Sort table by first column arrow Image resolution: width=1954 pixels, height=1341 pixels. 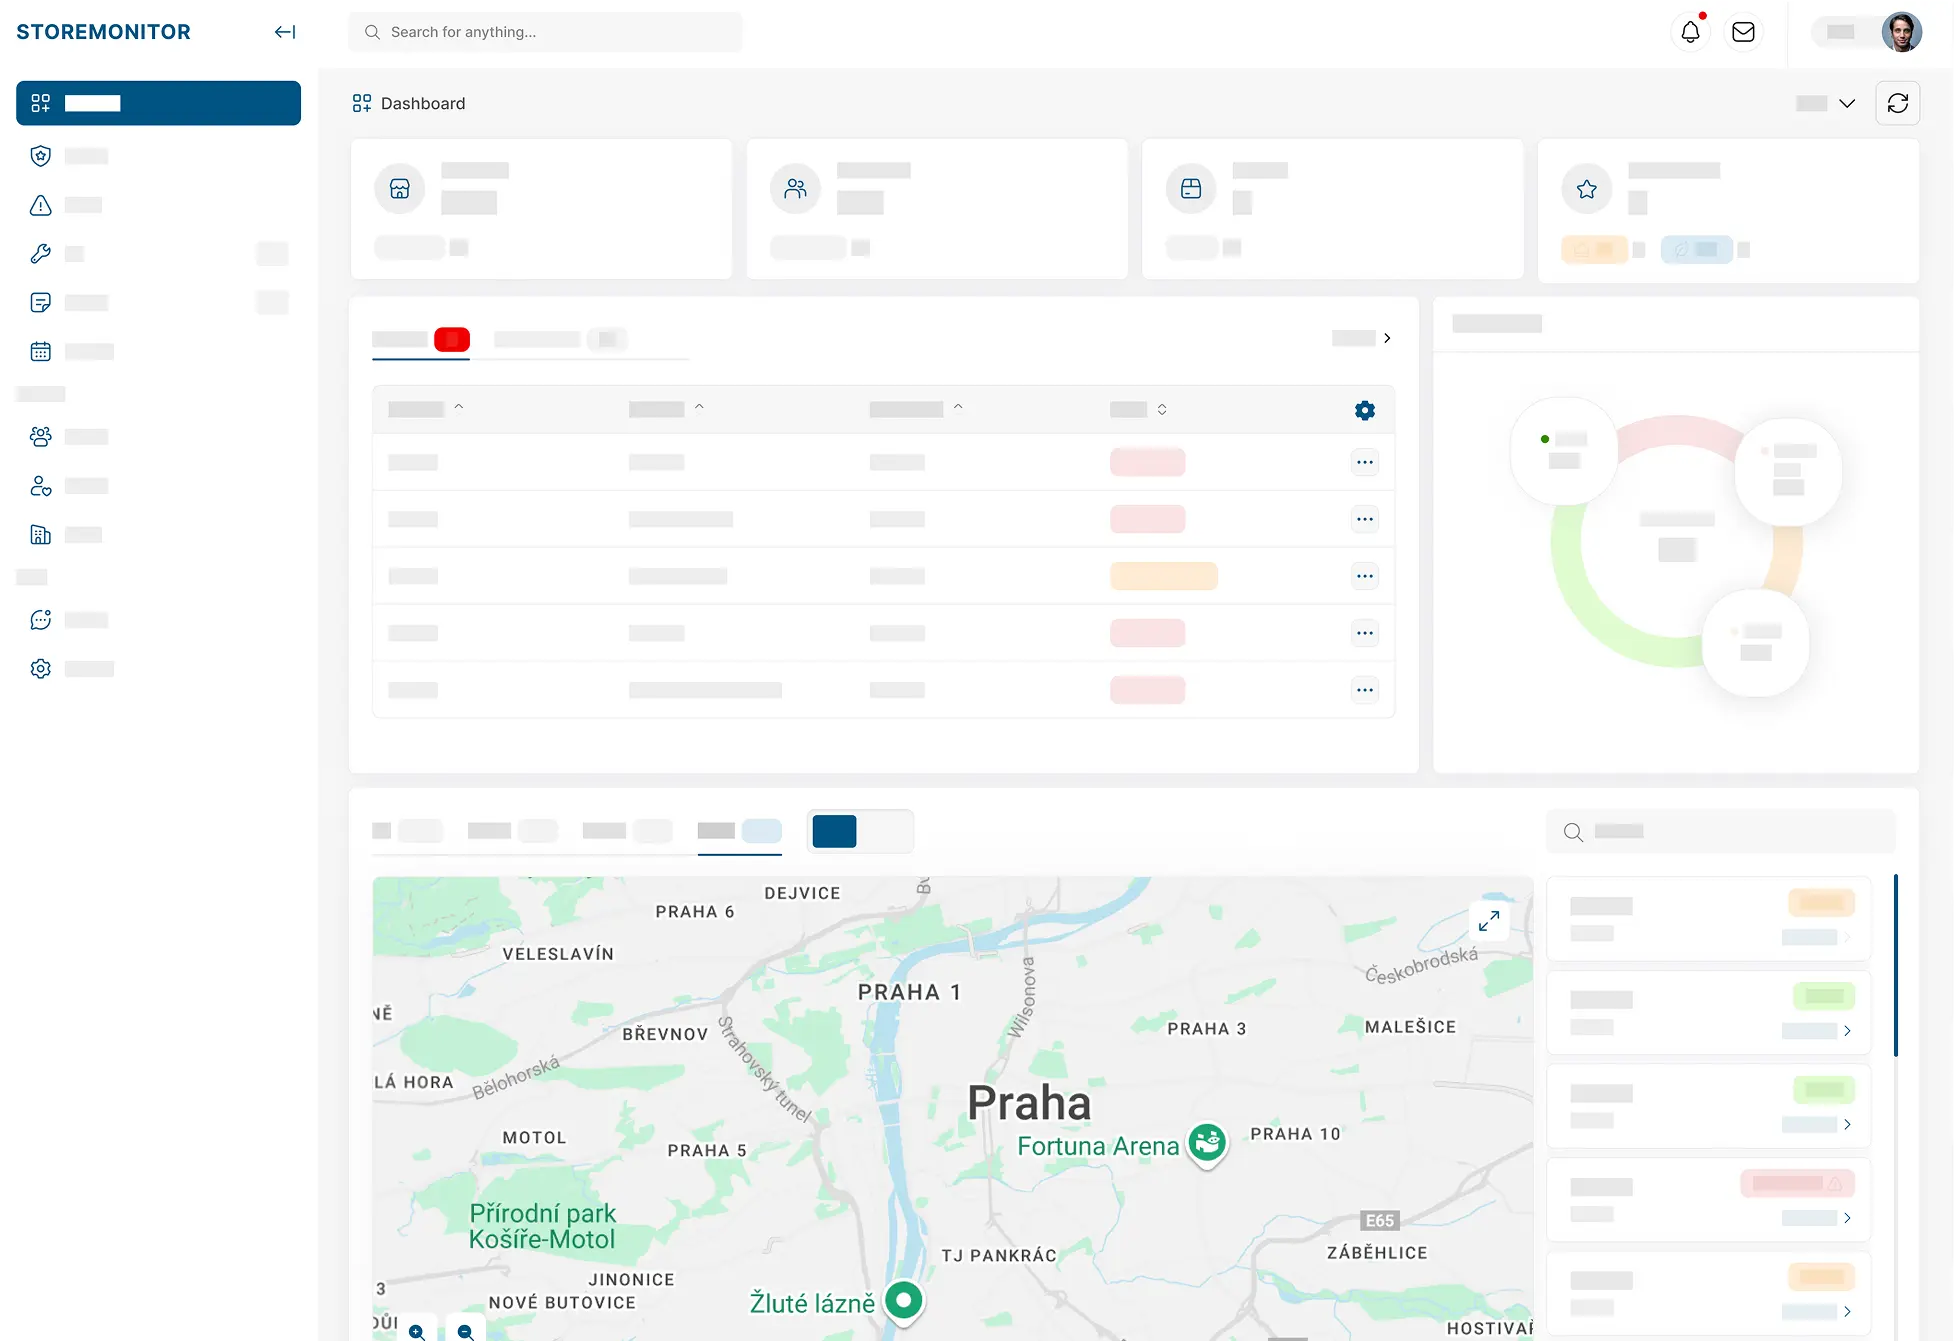[459, 407]
